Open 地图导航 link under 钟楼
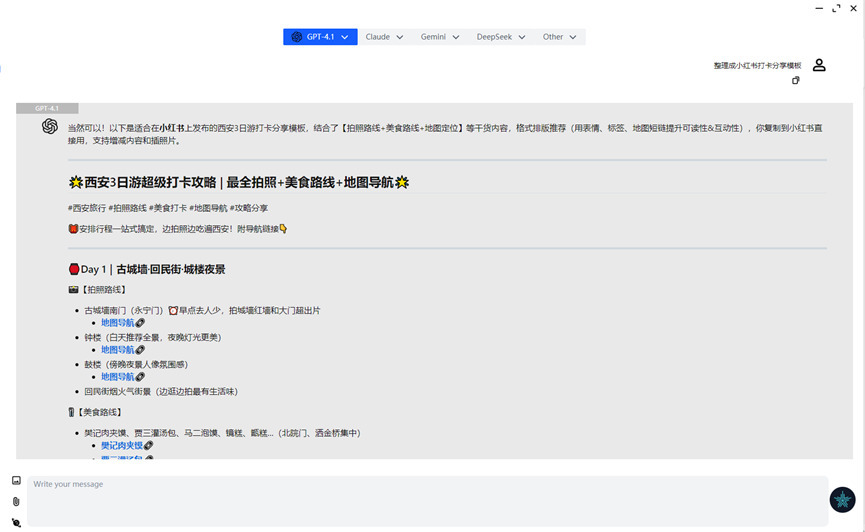The height and width of the screenshot is (532, 865). [118, 350]
